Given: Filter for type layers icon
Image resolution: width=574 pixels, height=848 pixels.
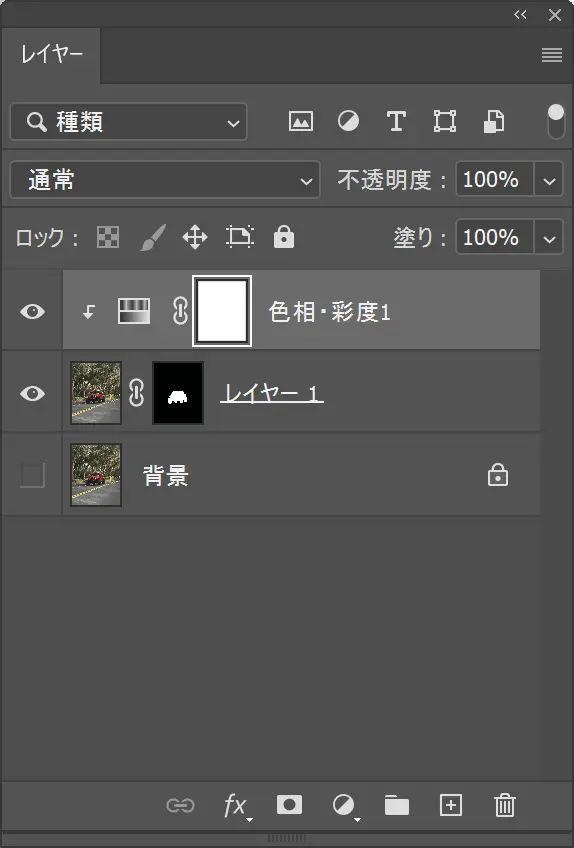Looking at the screenshot, I should point(396,121).
